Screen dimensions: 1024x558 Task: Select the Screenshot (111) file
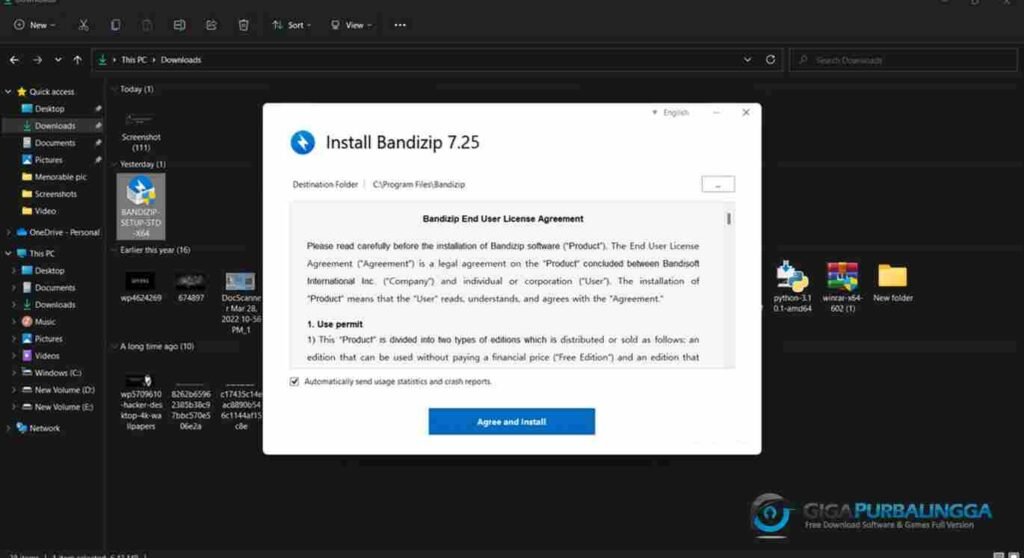141,131
